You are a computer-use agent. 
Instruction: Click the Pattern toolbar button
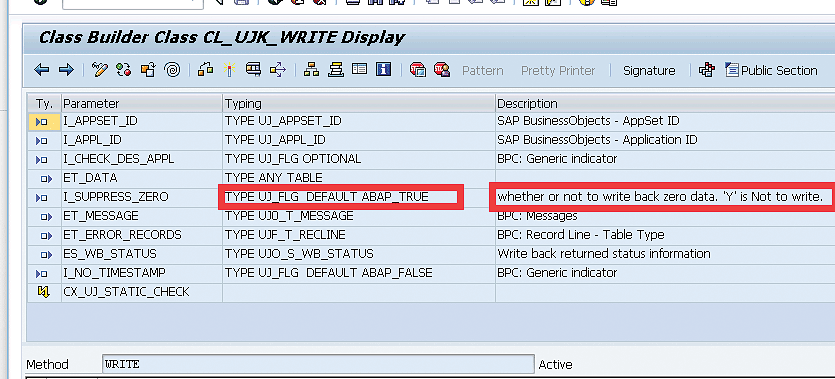[x=482, y=70]
